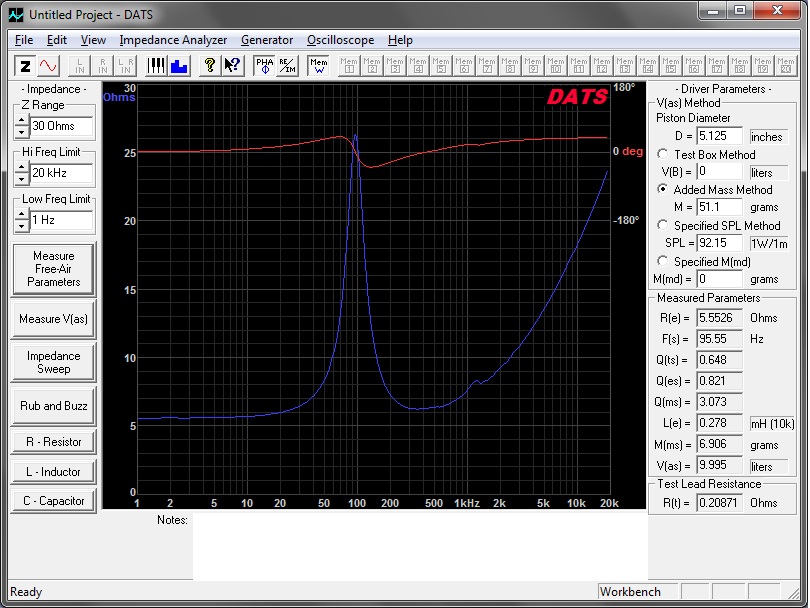Click the C - Capacitor button

53,501
